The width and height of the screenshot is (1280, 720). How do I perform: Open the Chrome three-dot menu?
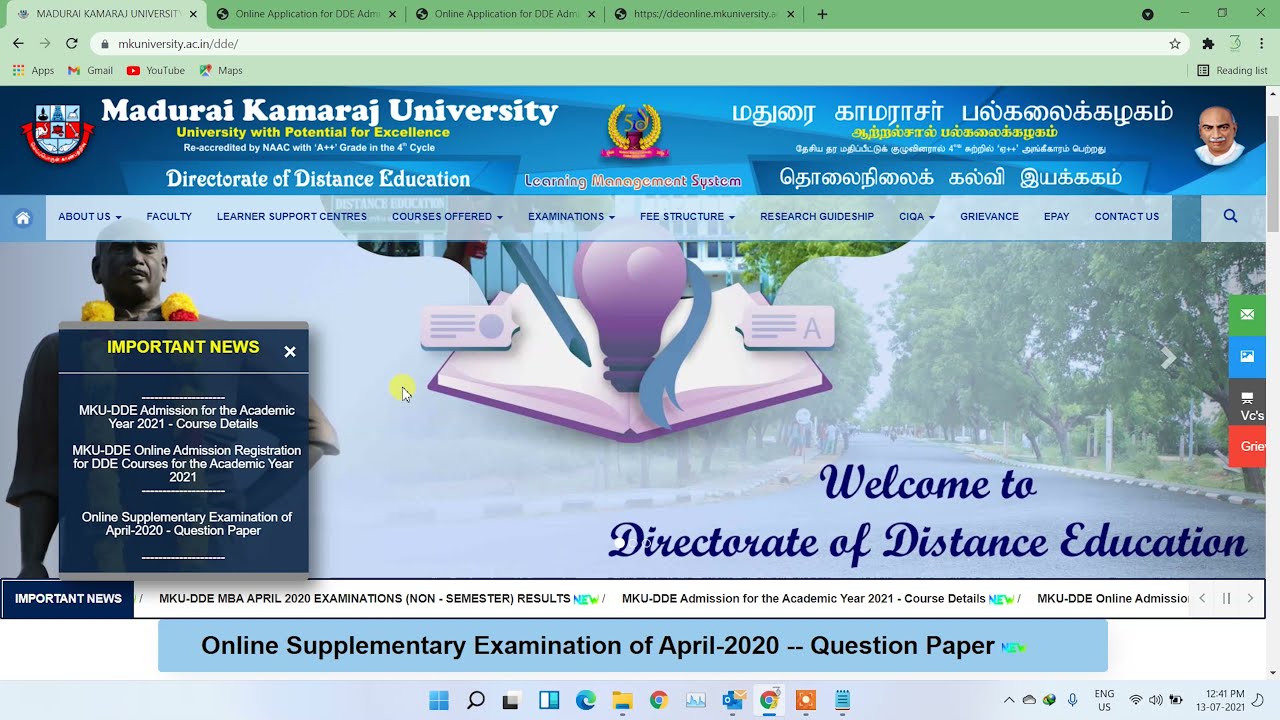point(1262,44)
